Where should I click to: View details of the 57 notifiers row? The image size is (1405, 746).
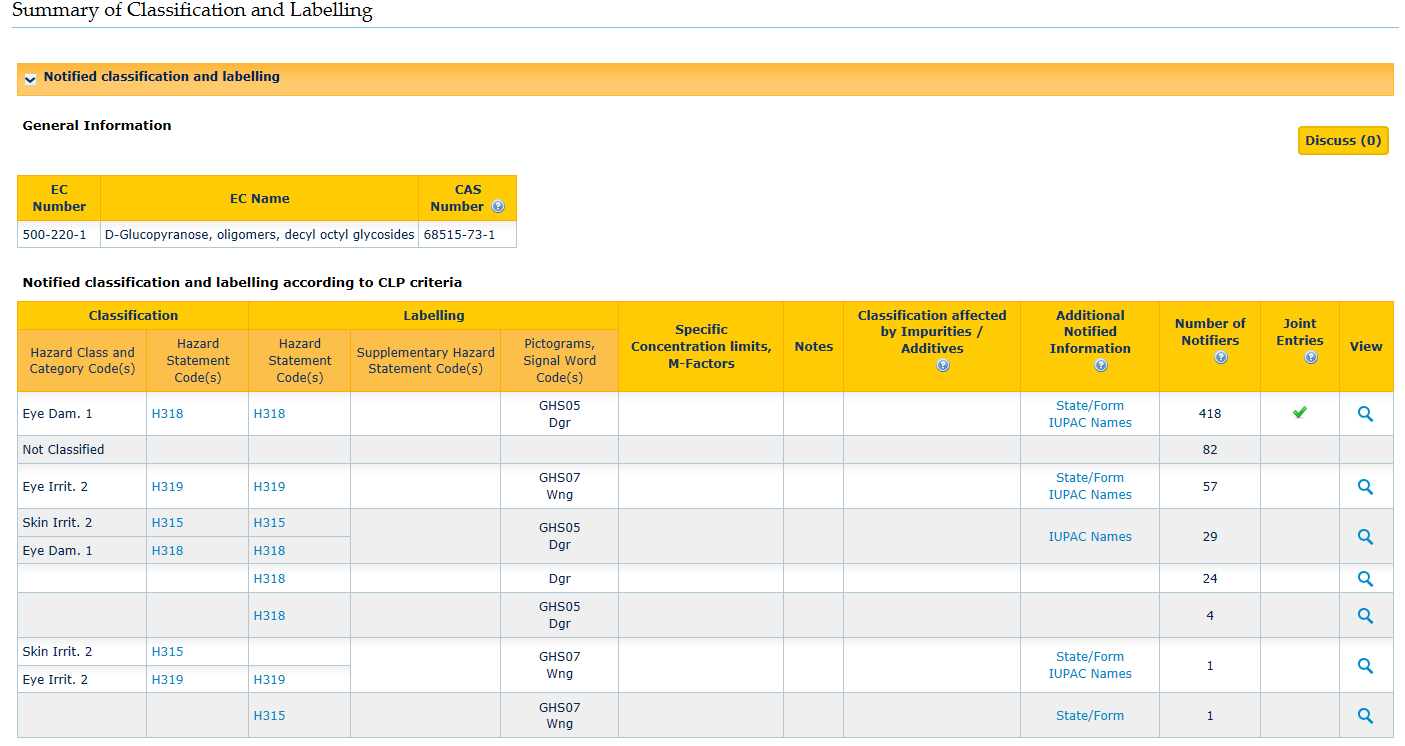(x=1365, y=487)
